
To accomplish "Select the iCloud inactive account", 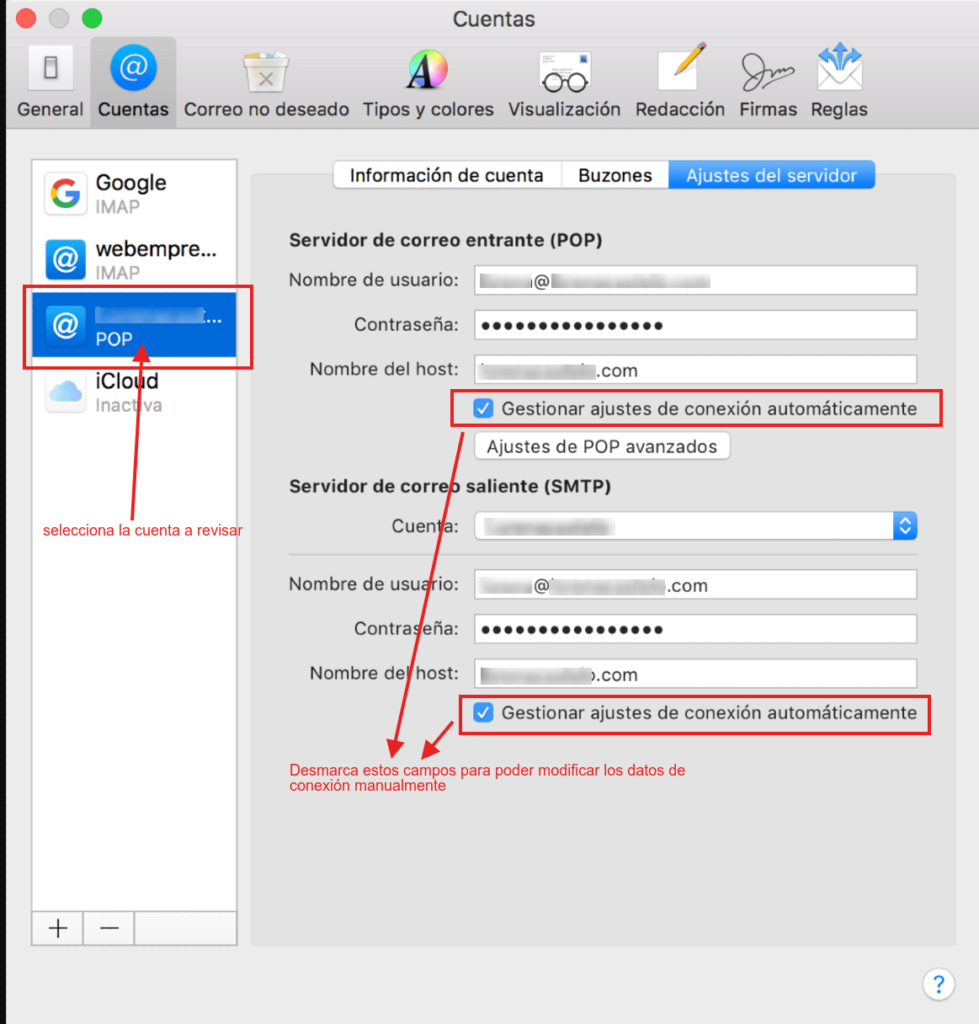I will (134, 392).
